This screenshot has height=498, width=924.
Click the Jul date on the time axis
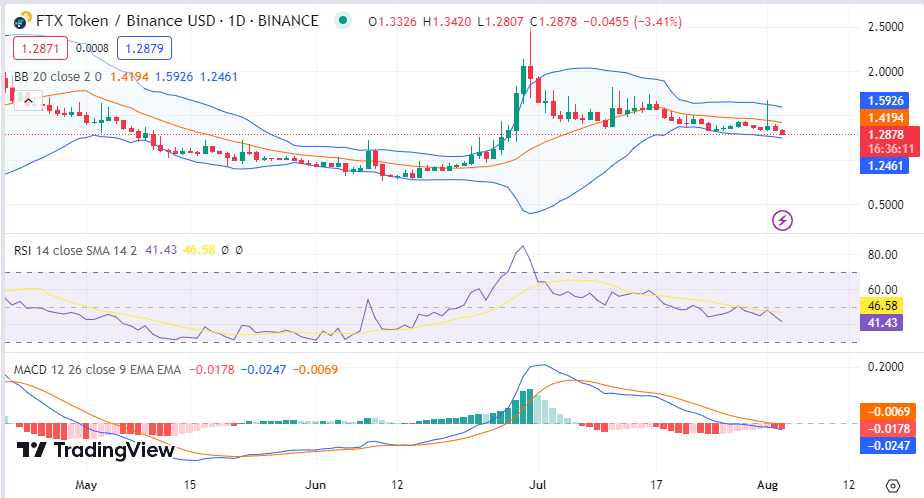(x=537, y=485)
